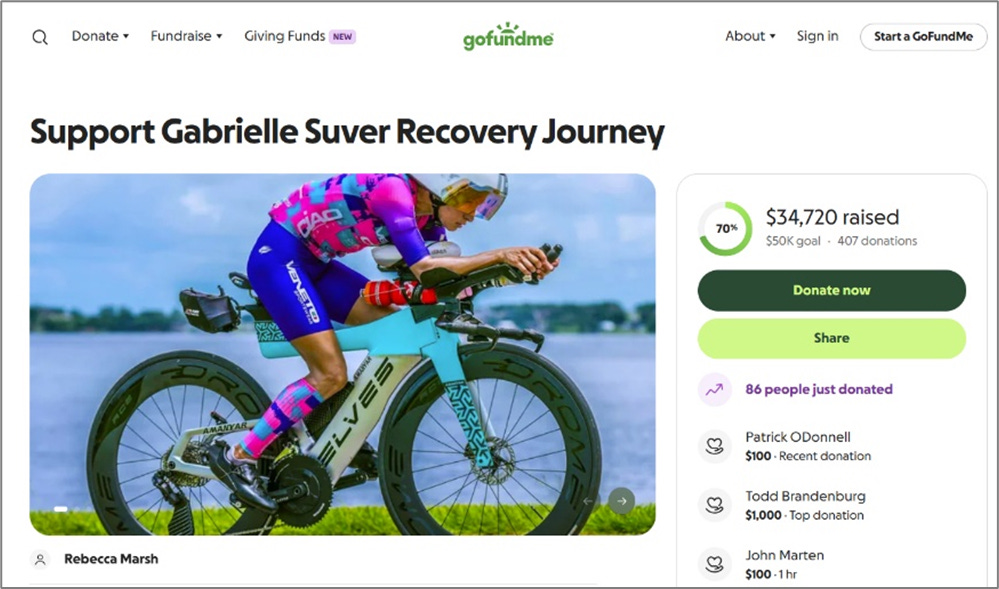Click the light green Share button

point(831,338)
